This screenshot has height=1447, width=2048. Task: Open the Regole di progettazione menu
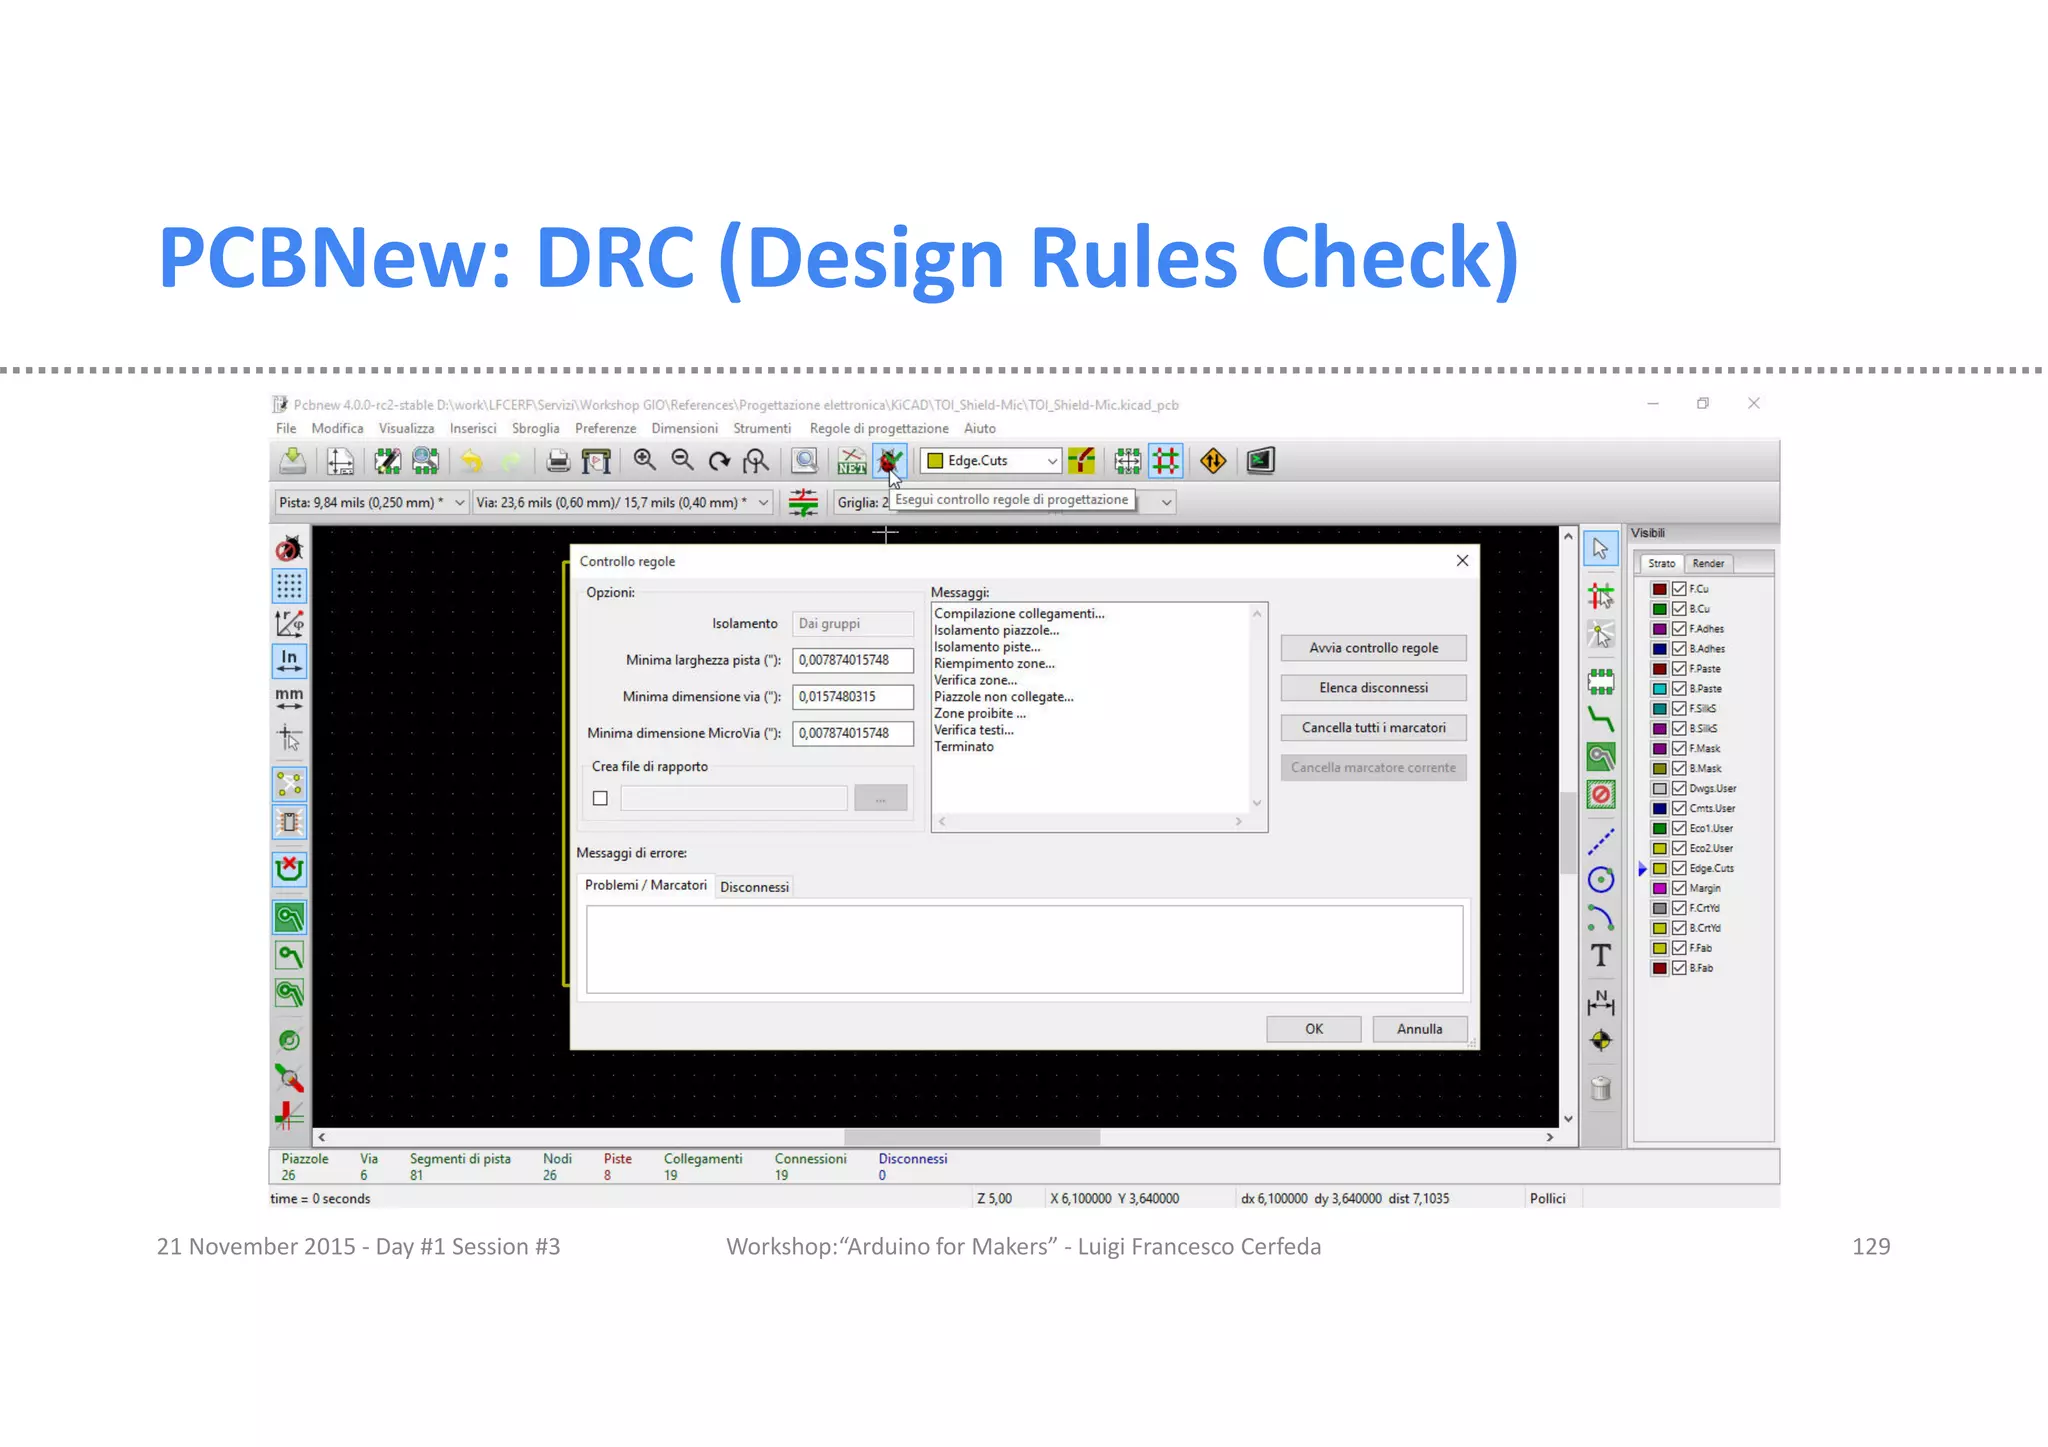click(x=878, y=428)
